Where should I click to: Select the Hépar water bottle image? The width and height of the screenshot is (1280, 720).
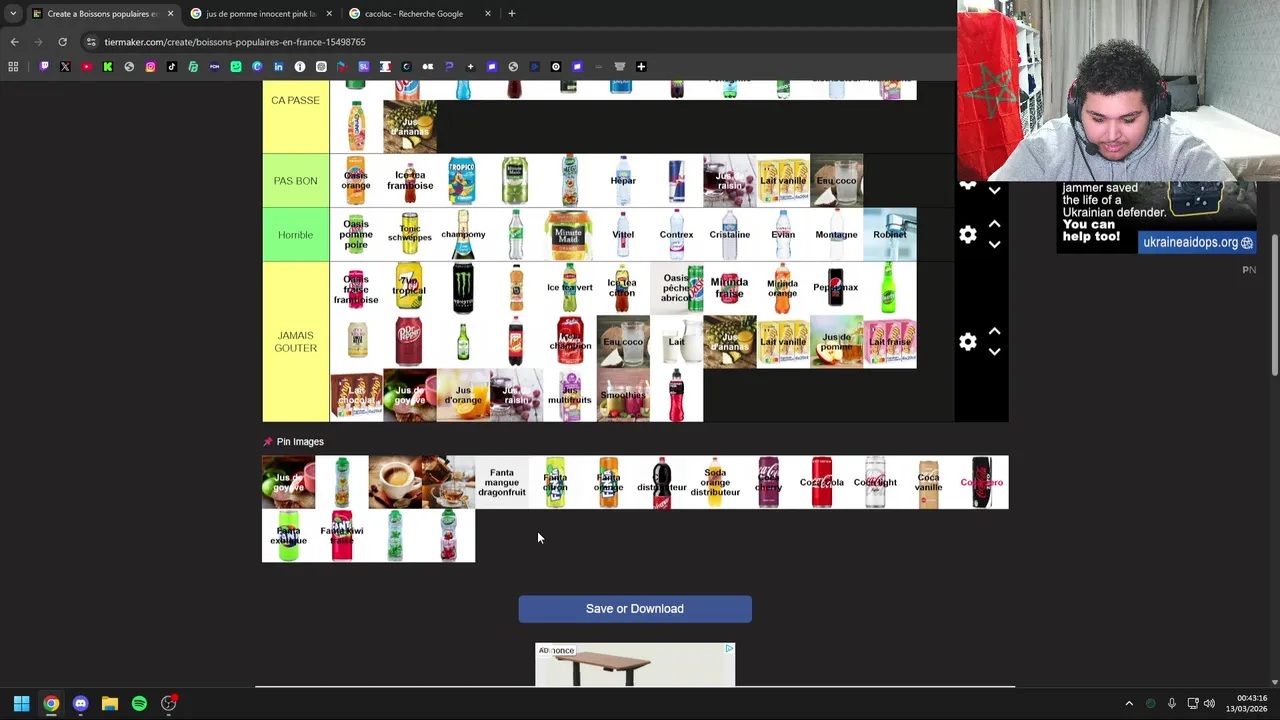pyautogui.click(x=623, y=181)
